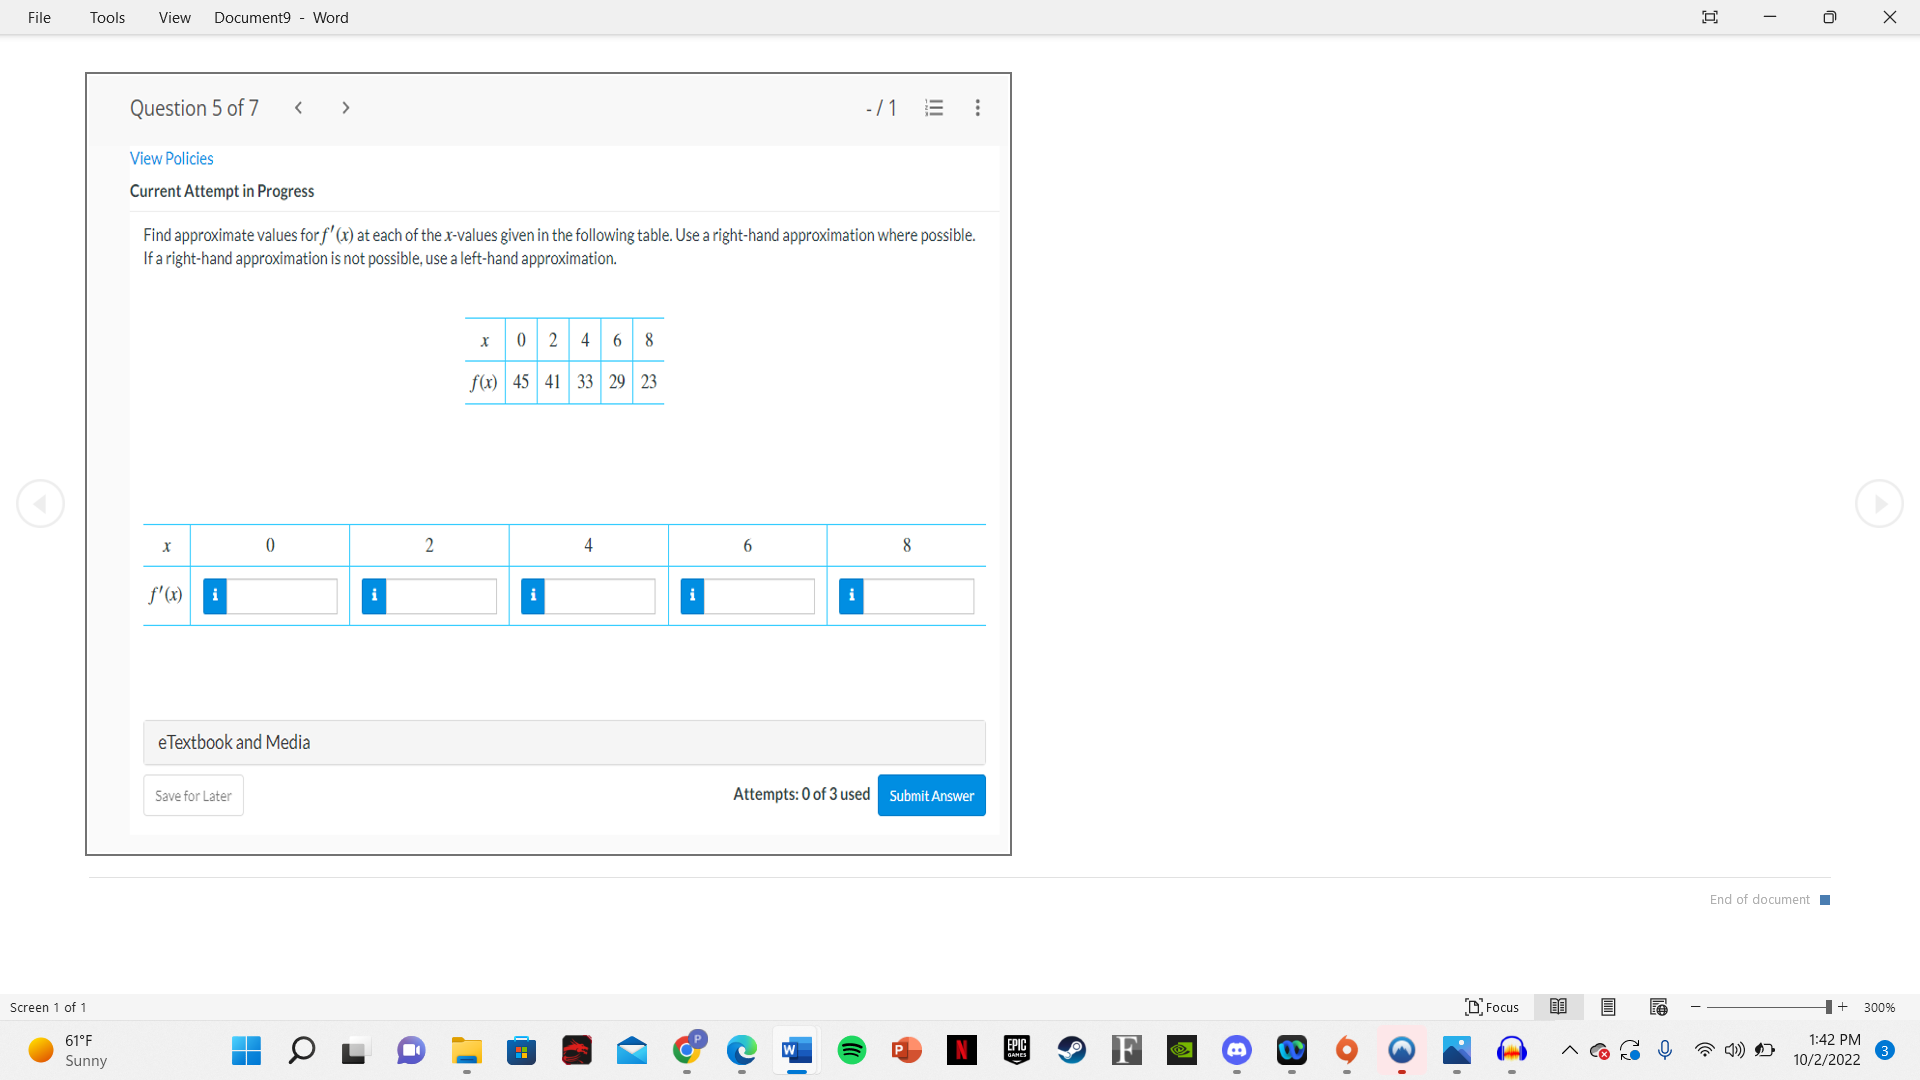Select Web Layout view icon
1920x1080 pixels.
[x=1659, y=1007]
